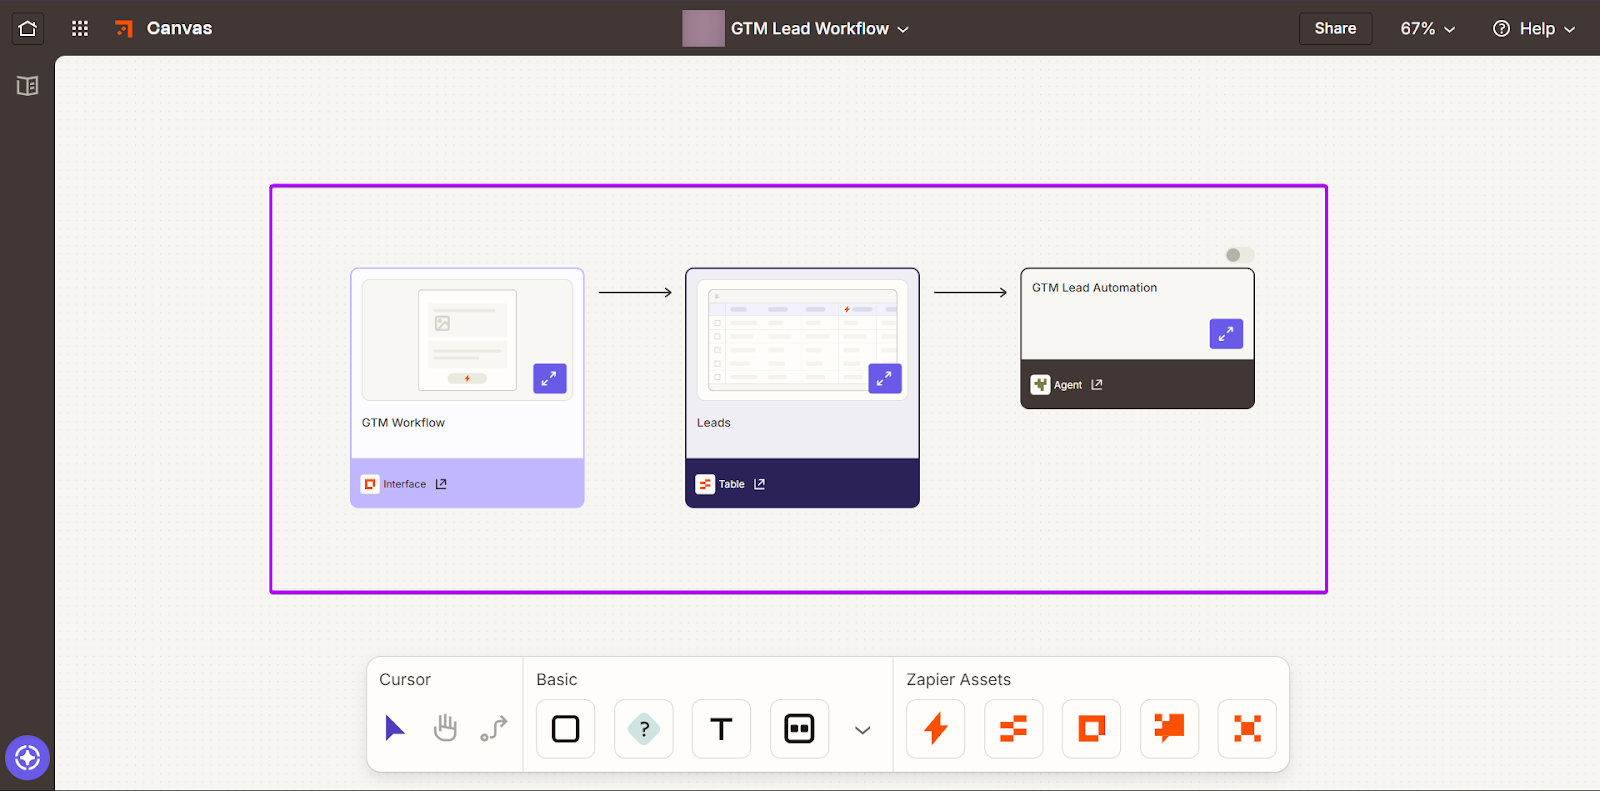Image resolution: width=1600 pixels, height=791 pixels.
Task: Expand the GTM Workflow card preview
Action: (x=550, y=378)
